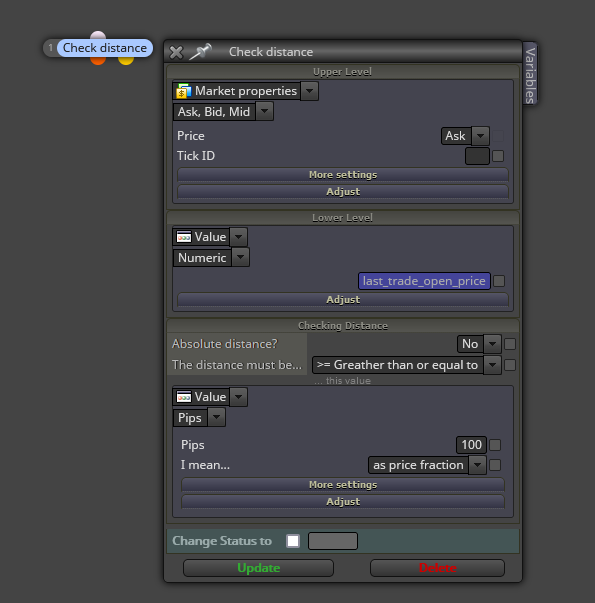Expand the Ask, Bid, Mid dropdown
The height and width of the screenshot is (603, 595).
(x=265, y=112)
